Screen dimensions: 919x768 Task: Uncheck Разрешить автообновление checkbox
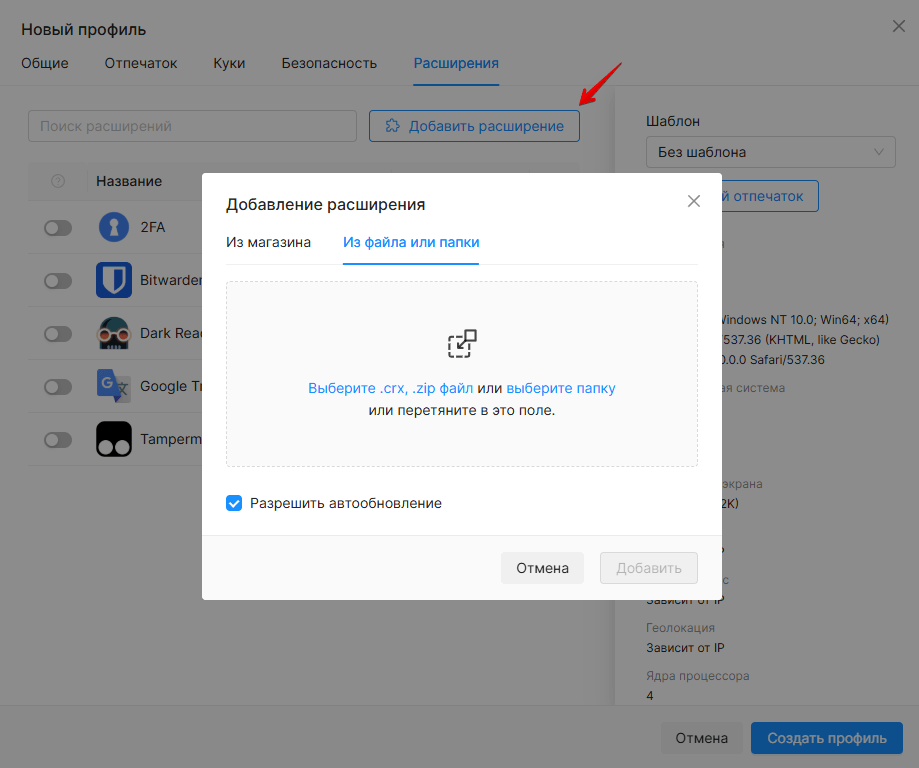[234, 503]
